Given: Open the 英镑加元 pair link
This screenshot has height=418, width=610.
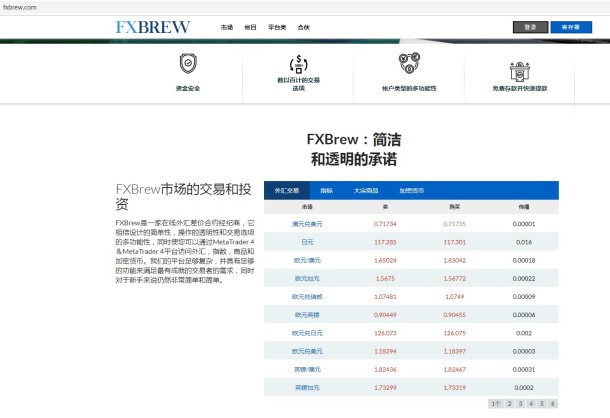Looking at the screenshot, I should click(307, 388).
